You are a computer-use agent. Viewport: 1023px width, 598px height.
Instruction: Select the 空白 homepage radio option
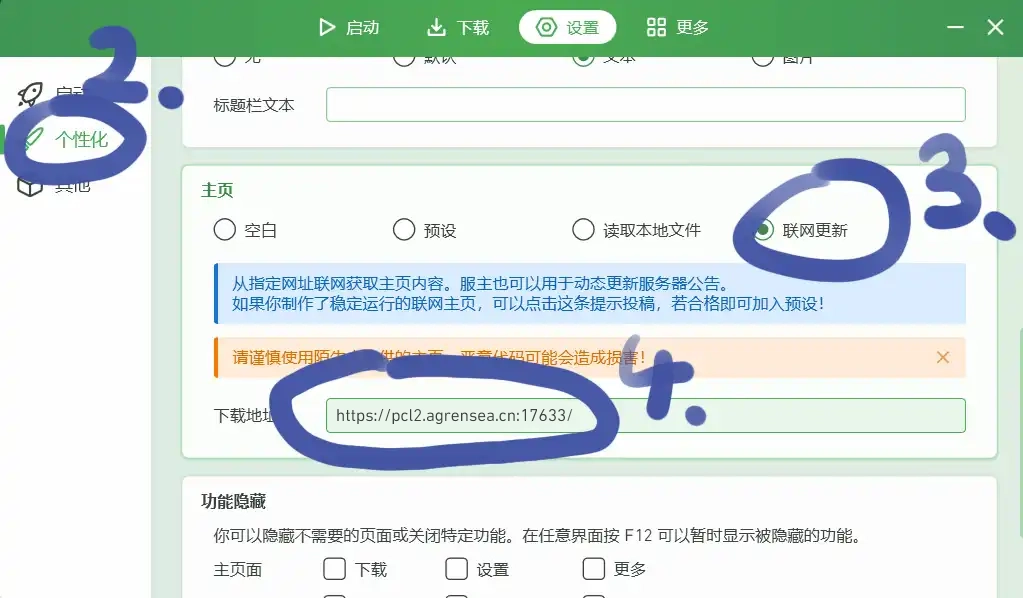tap(225, 230)
